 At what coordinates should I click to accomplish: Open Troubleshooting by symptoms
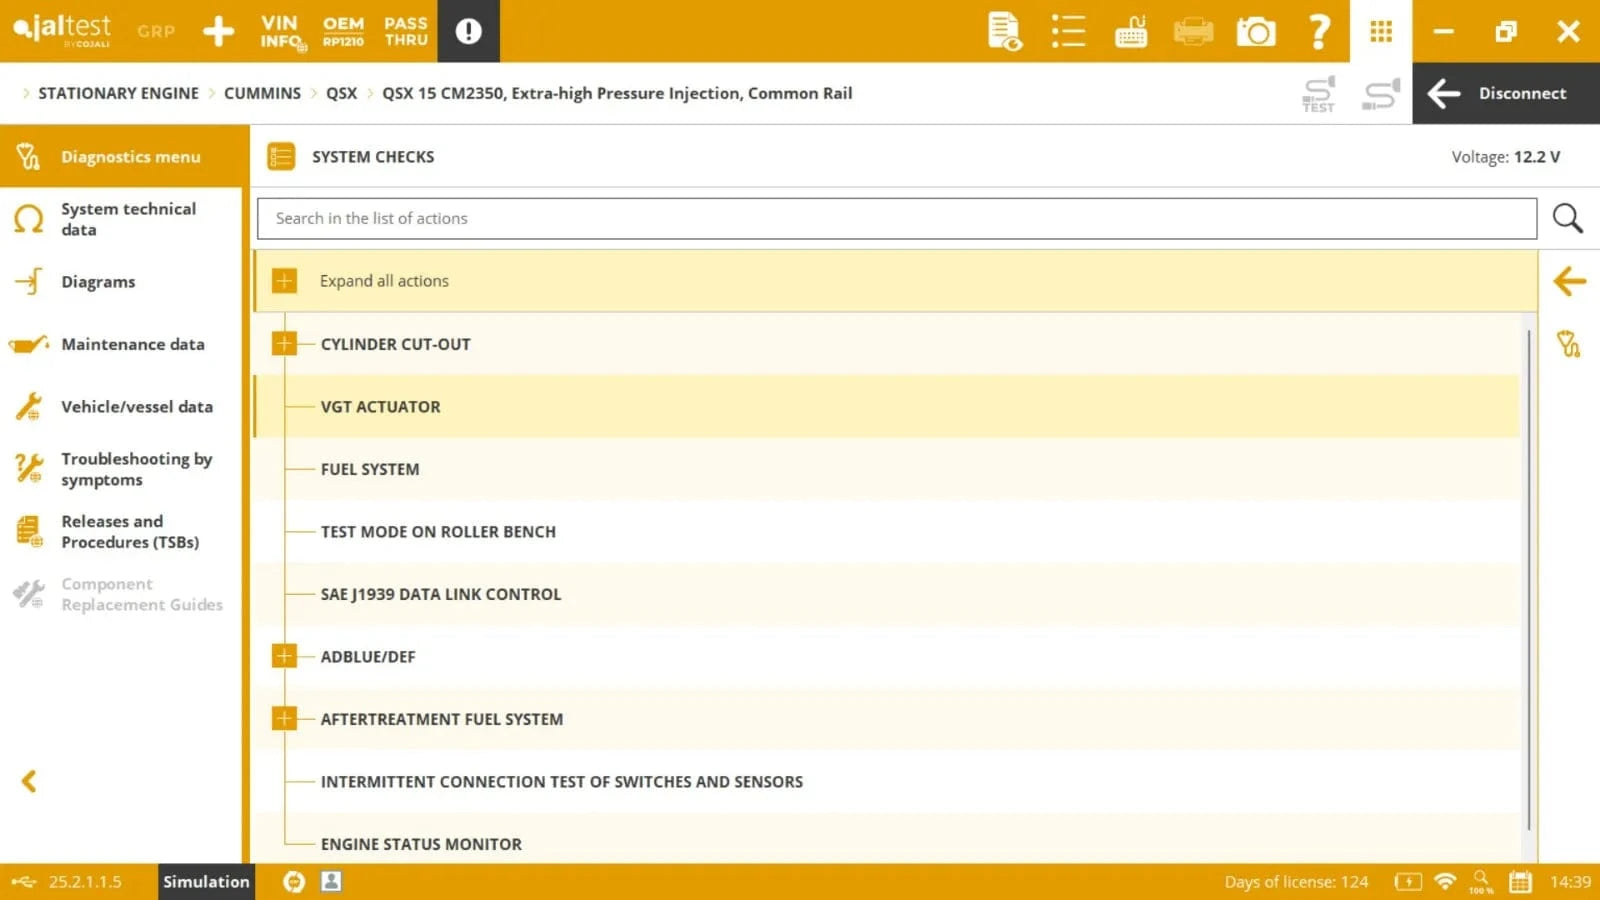[136, 469]
